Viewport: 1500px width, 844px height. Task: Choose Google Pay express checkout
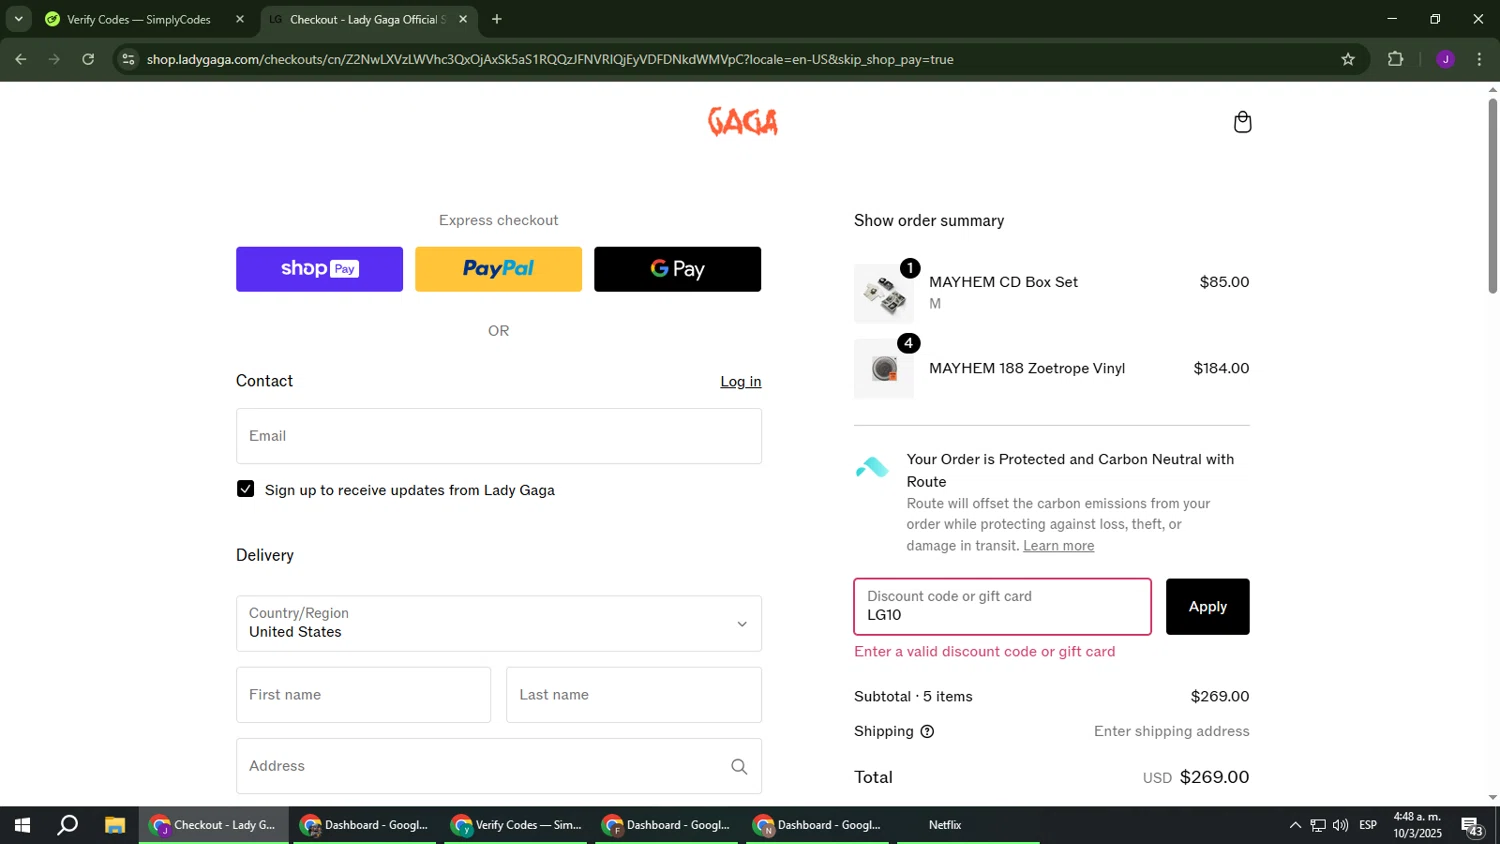pos(677,269)
